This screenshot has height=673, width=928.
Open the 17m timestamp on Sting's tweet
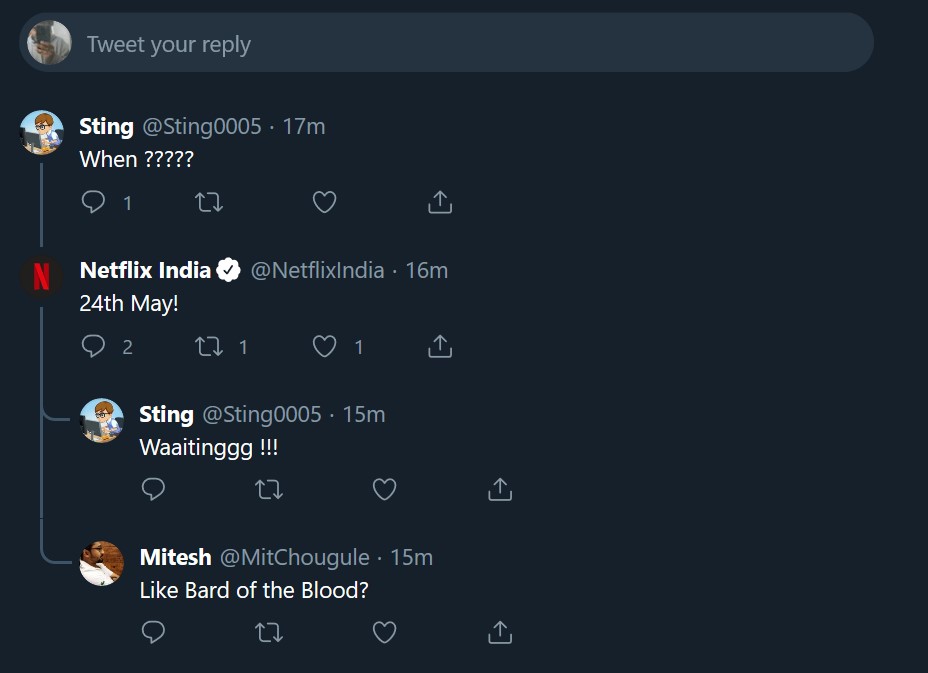pos(304,127)
